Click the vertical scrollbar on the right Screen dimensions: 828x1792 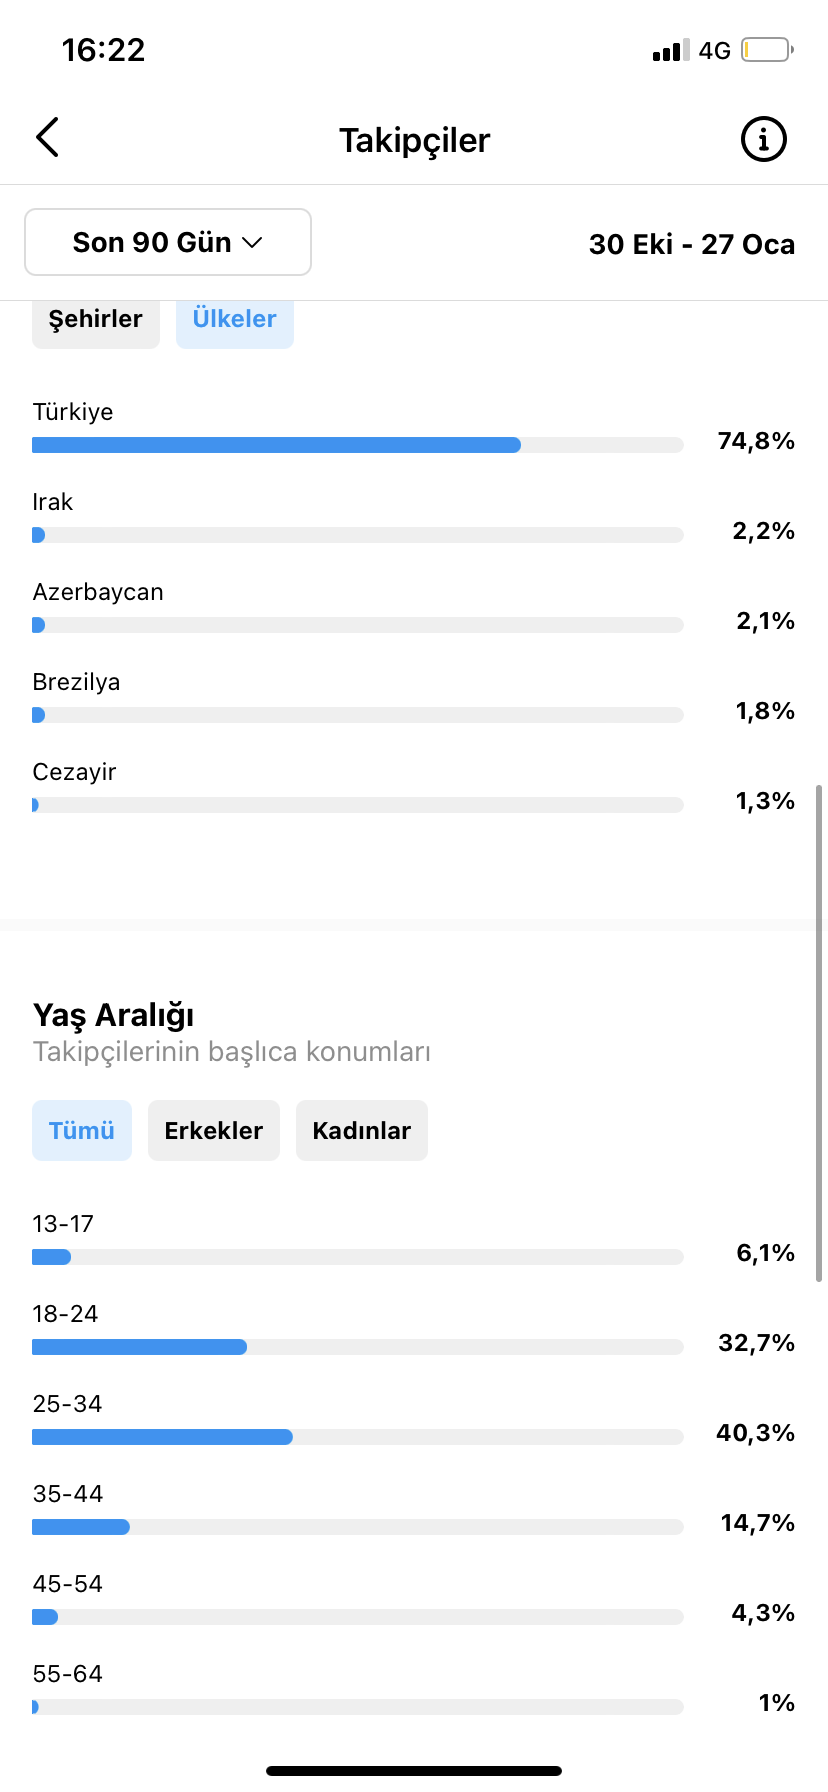click(819, 1033)
